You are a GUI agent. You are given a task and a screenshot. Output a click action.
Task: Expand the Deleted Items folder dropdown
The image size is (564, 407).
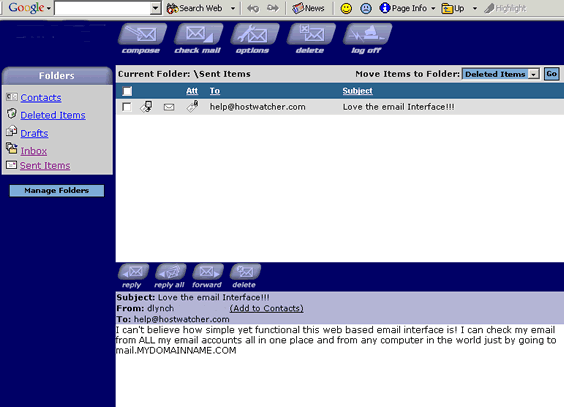pos(533,74)
